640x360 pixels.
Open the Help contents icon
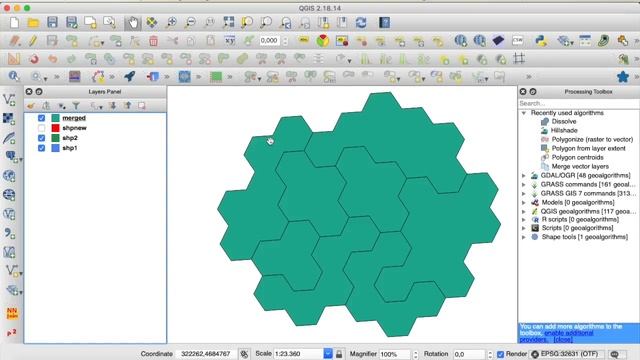384,22
